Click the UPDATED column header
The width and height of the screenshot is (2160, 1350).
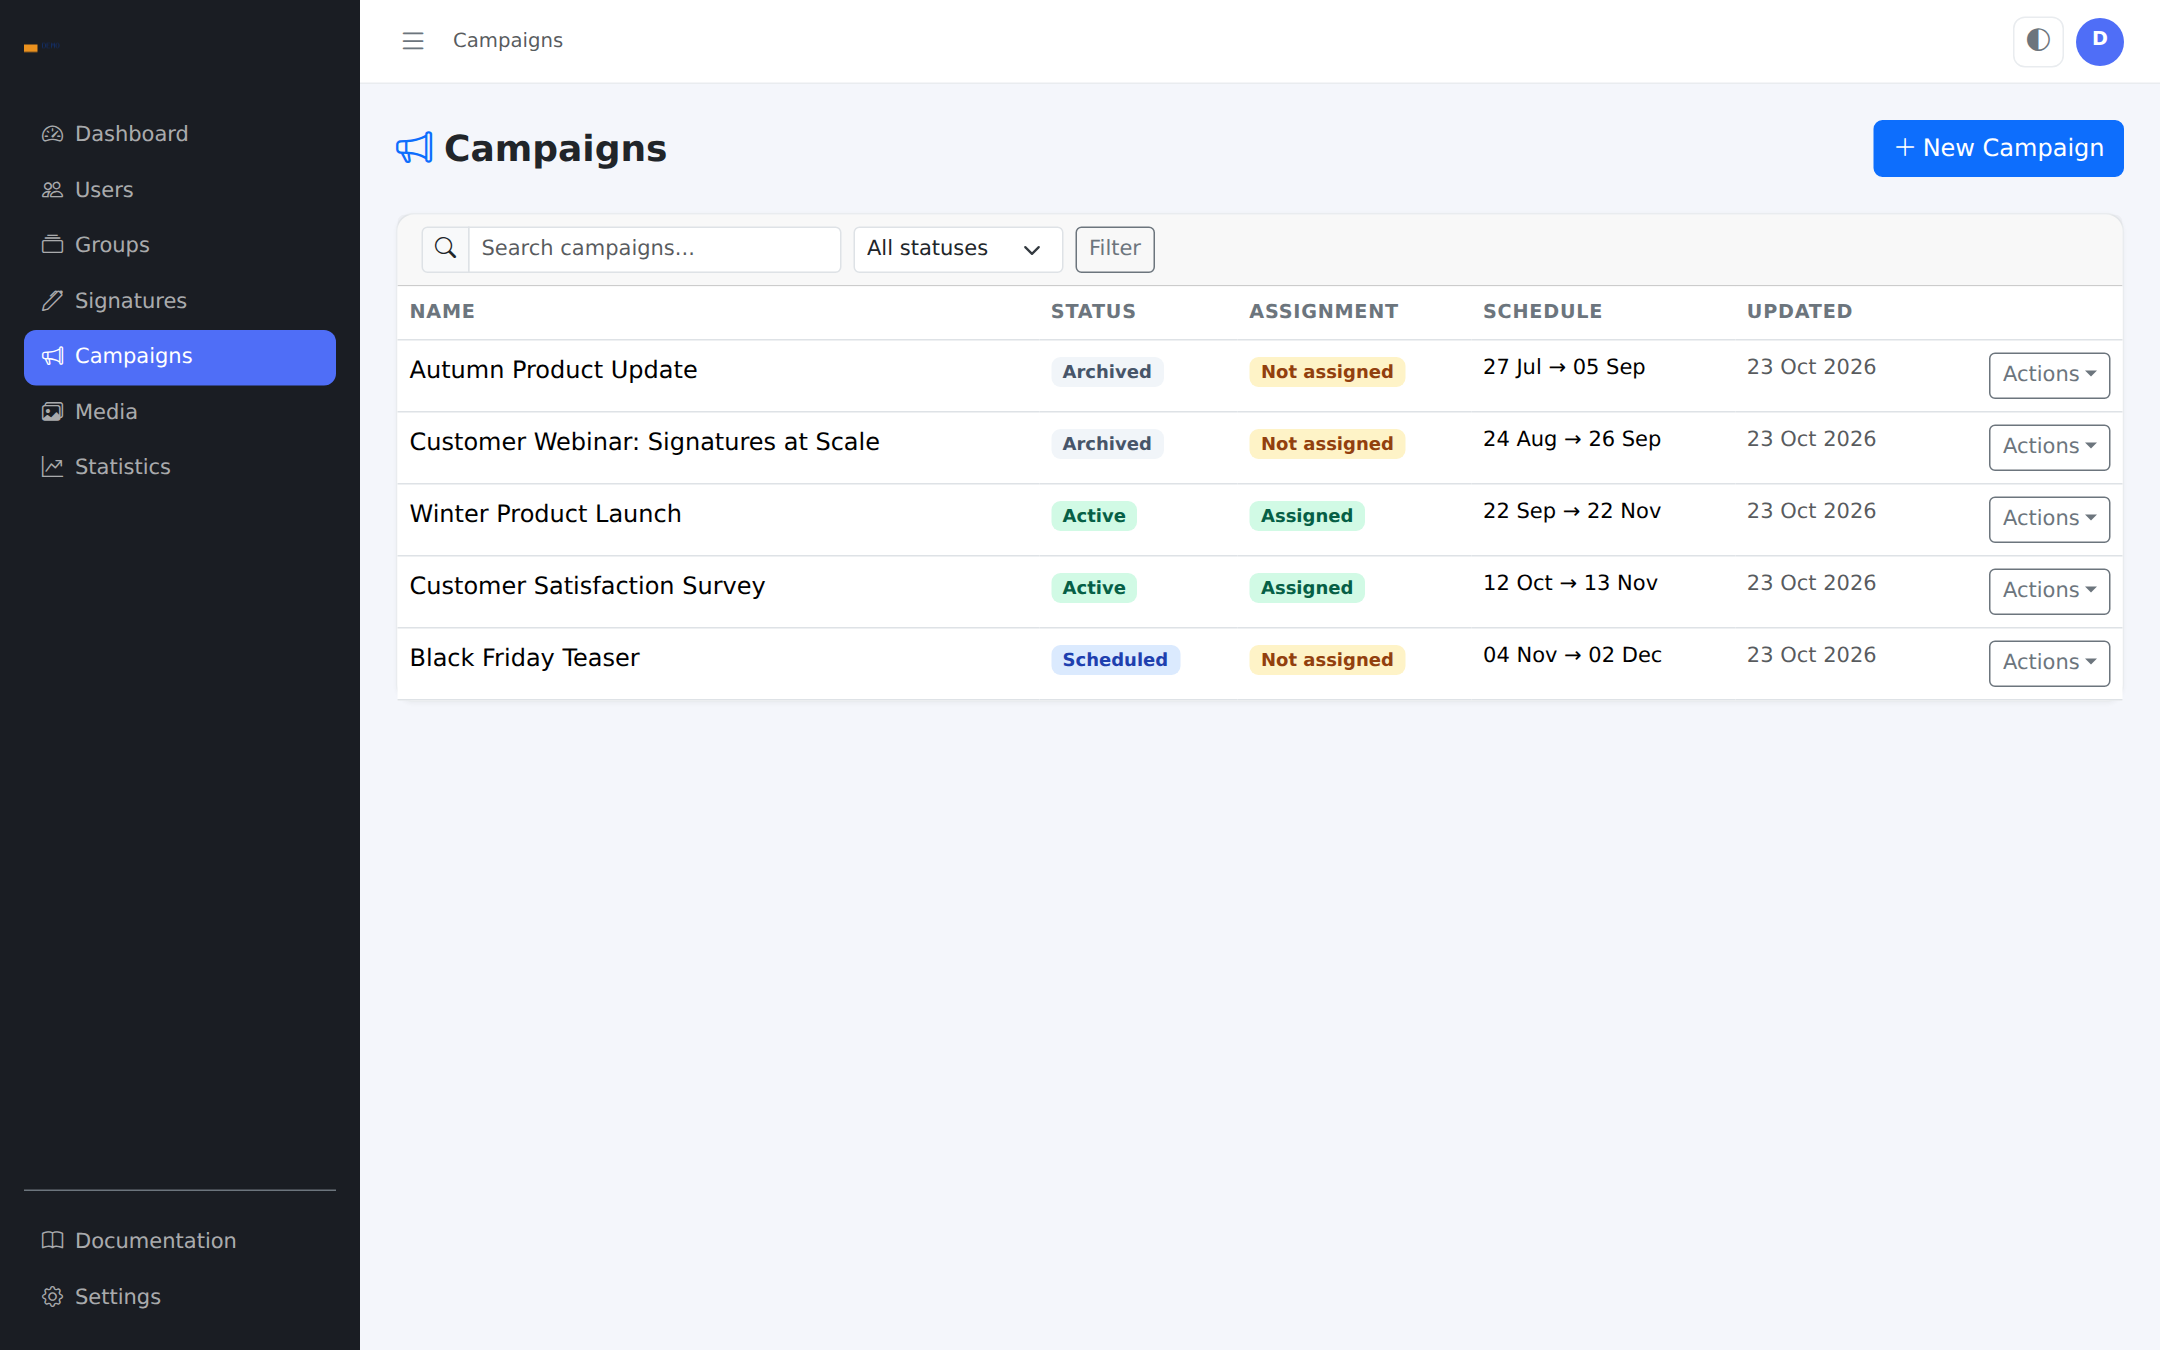tap(1799, 312)
